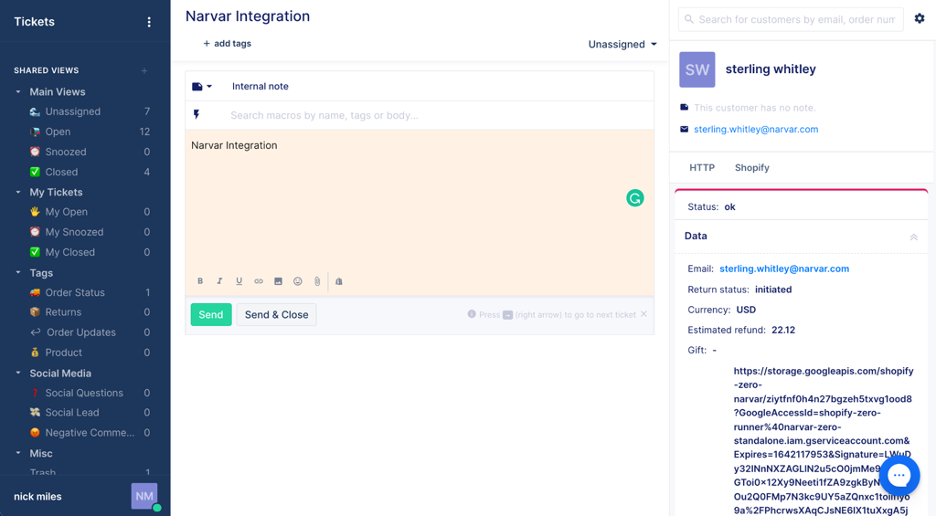
Task: Dismiss the next-ticket shortcut hint
Action: coord(644,314)
